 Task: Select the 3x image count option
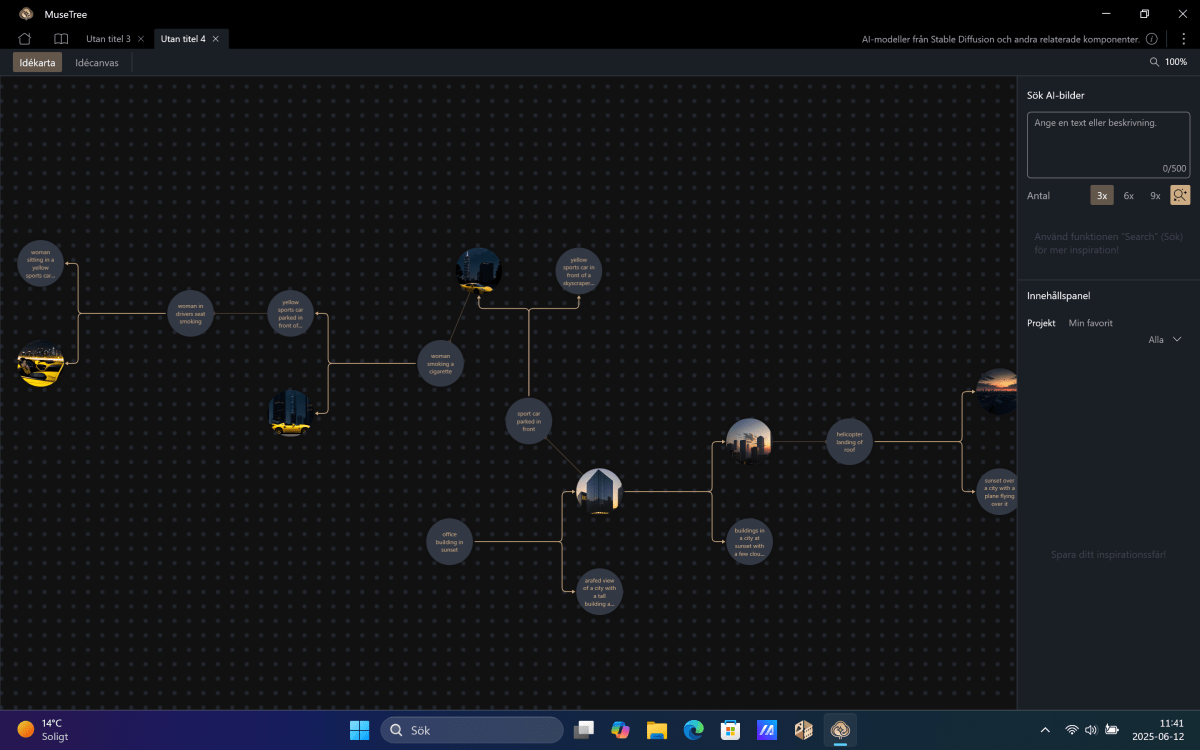pyautogui.click(x=1101, y=196)
